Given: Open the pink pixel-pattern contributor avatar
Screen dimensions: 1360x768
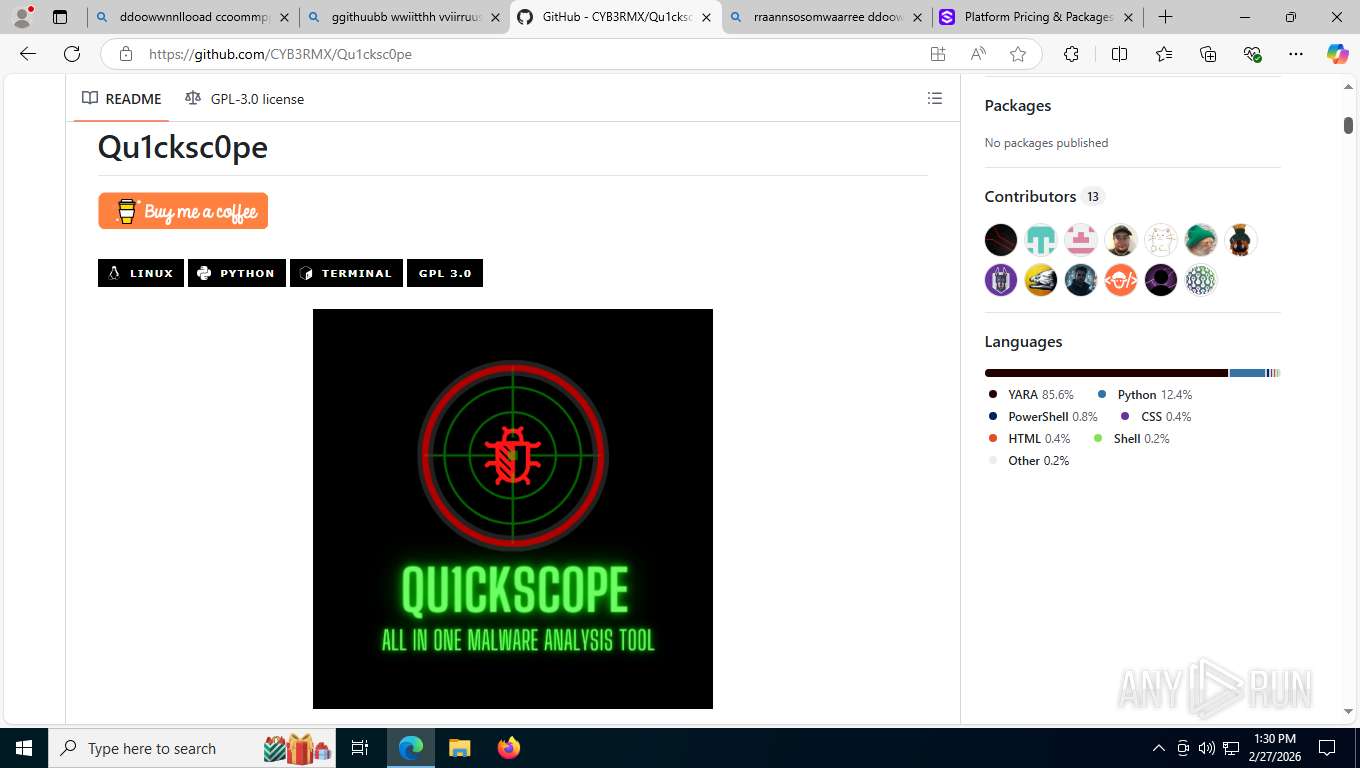Looking at the screenshot, I should coord(1081,240).
